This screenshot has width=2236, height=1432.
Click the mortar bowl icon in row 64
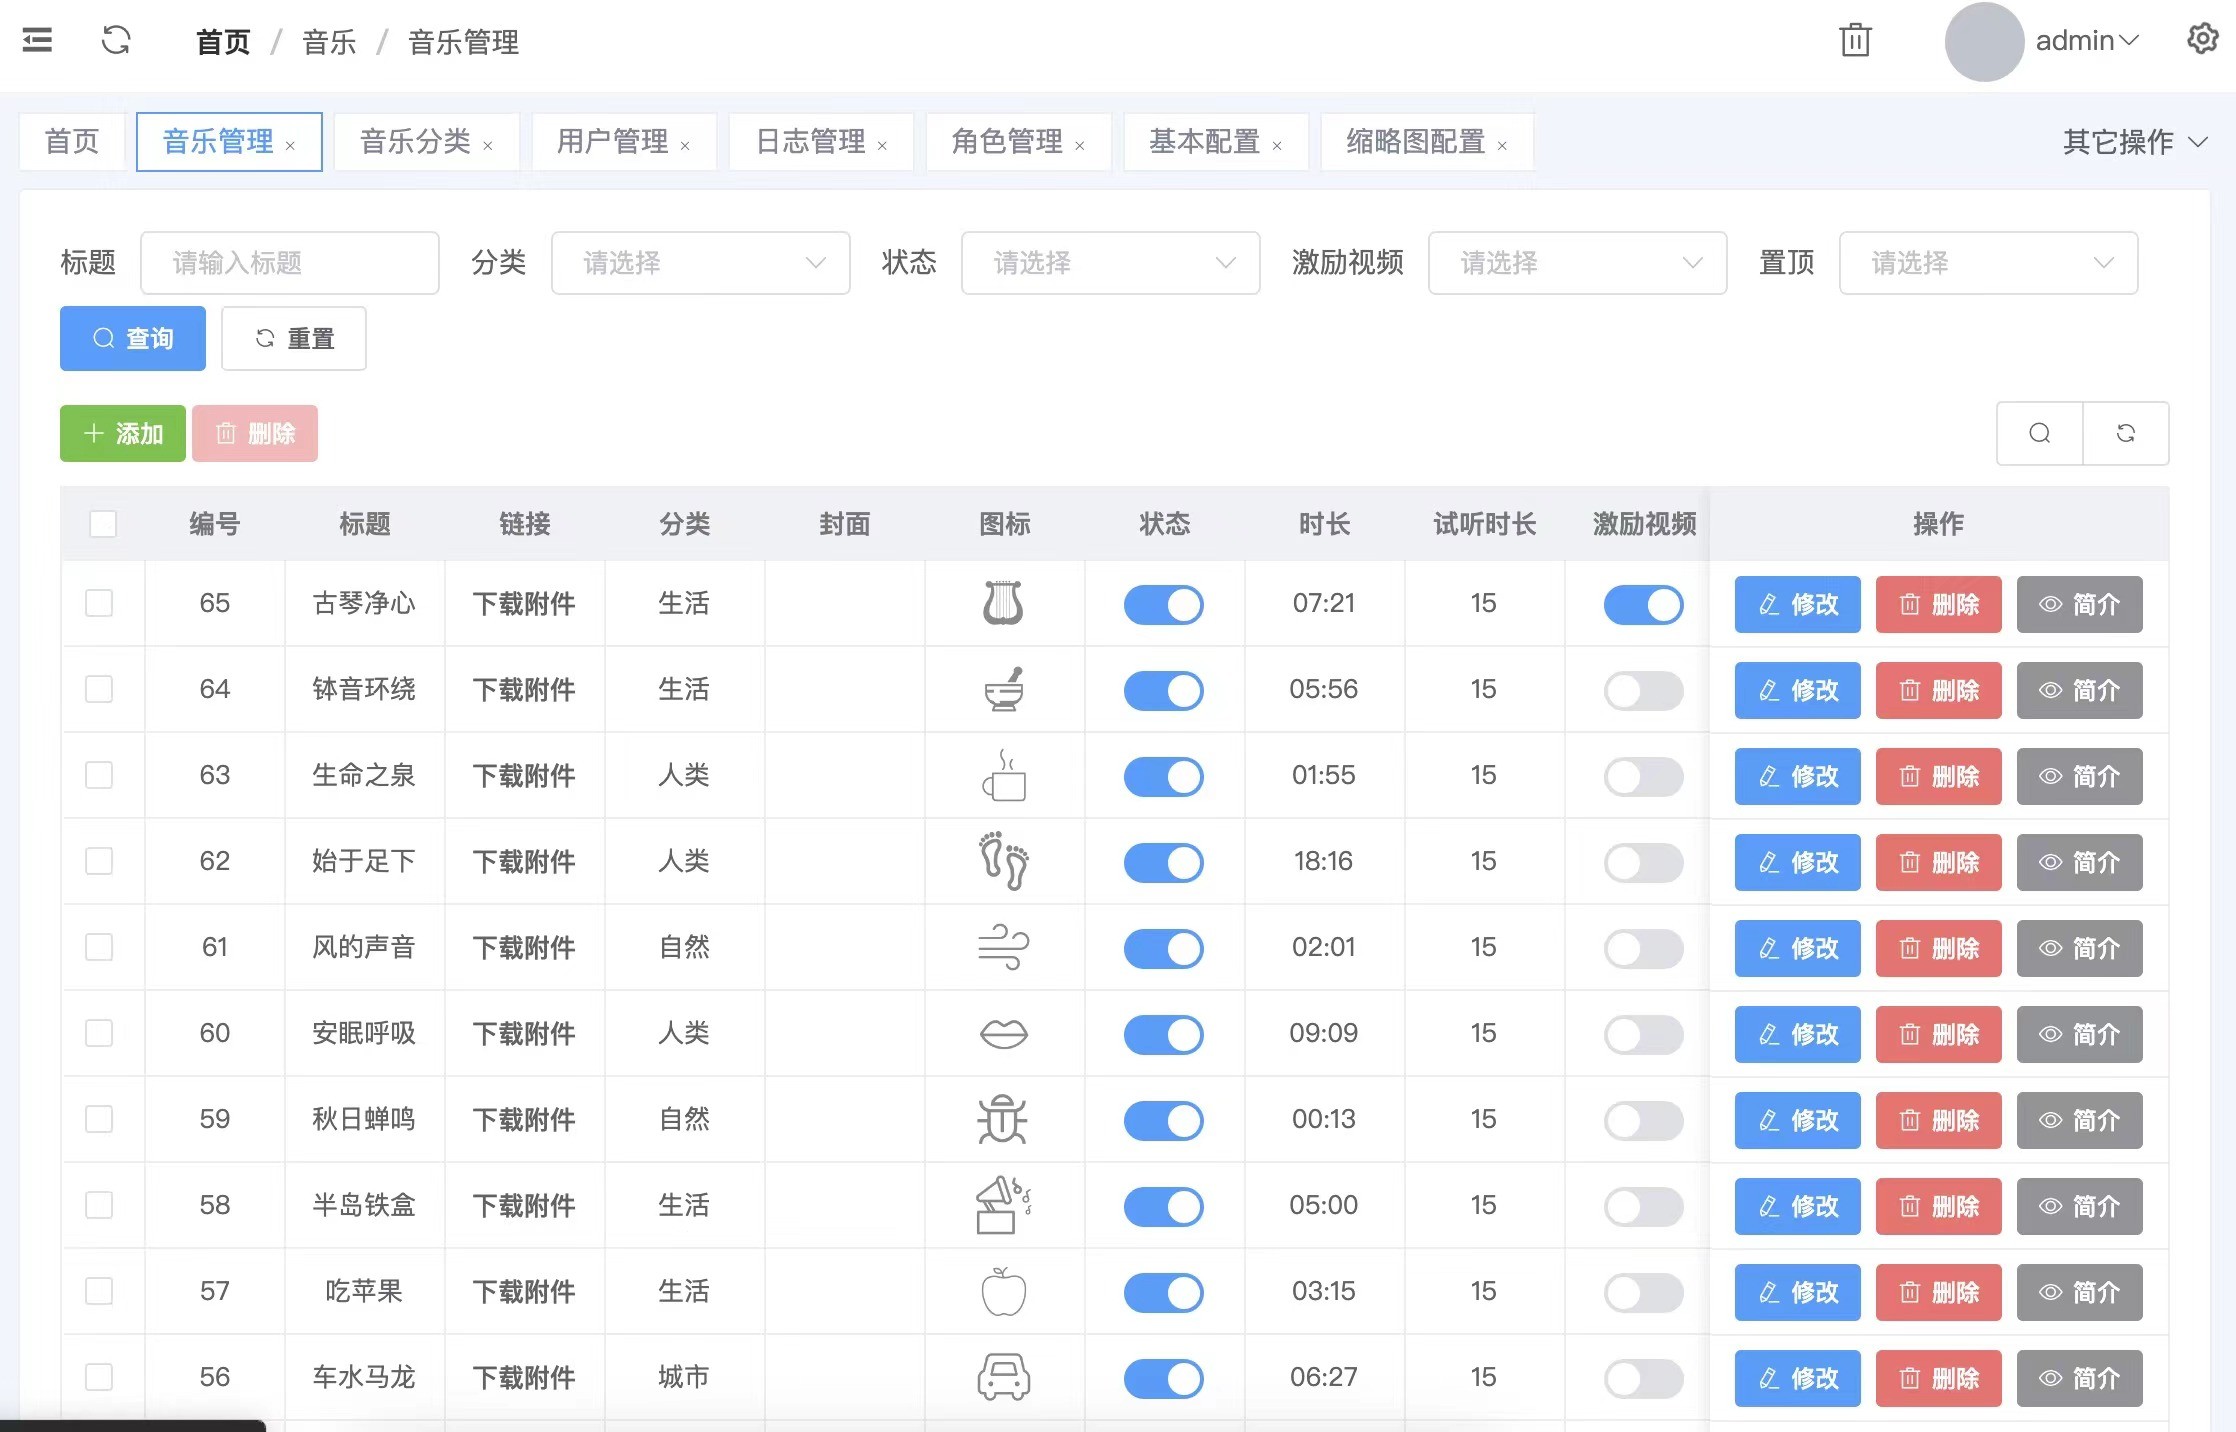click(x=1003, y=689)
